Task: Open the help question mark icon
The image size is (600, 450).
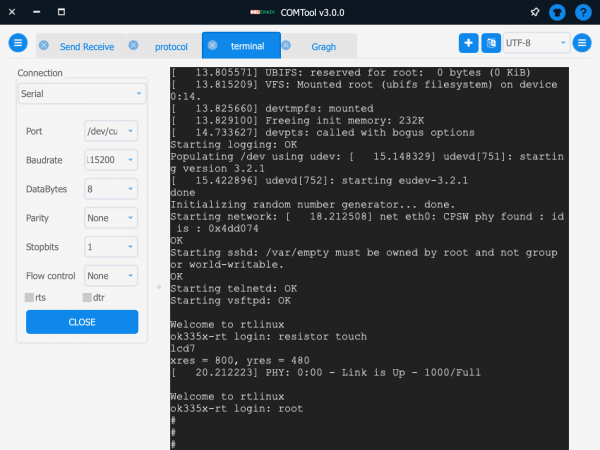Action: click(583, 12)
